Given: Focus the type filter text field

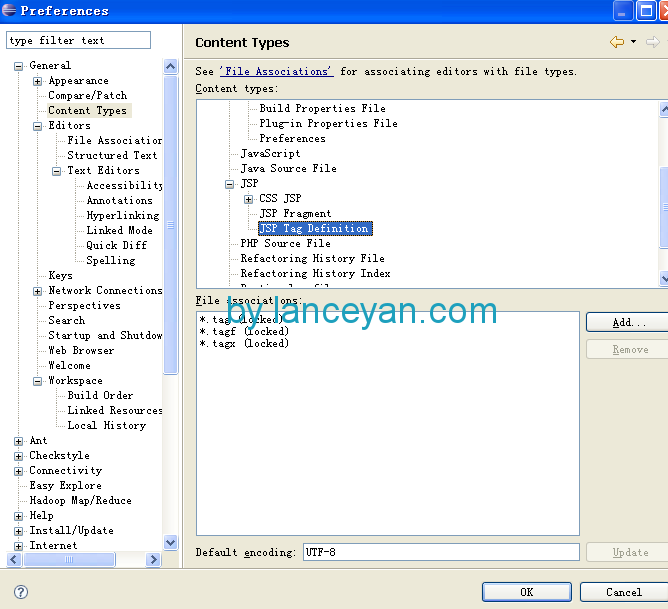Looking at the screenshot, I should coord(78,40).
